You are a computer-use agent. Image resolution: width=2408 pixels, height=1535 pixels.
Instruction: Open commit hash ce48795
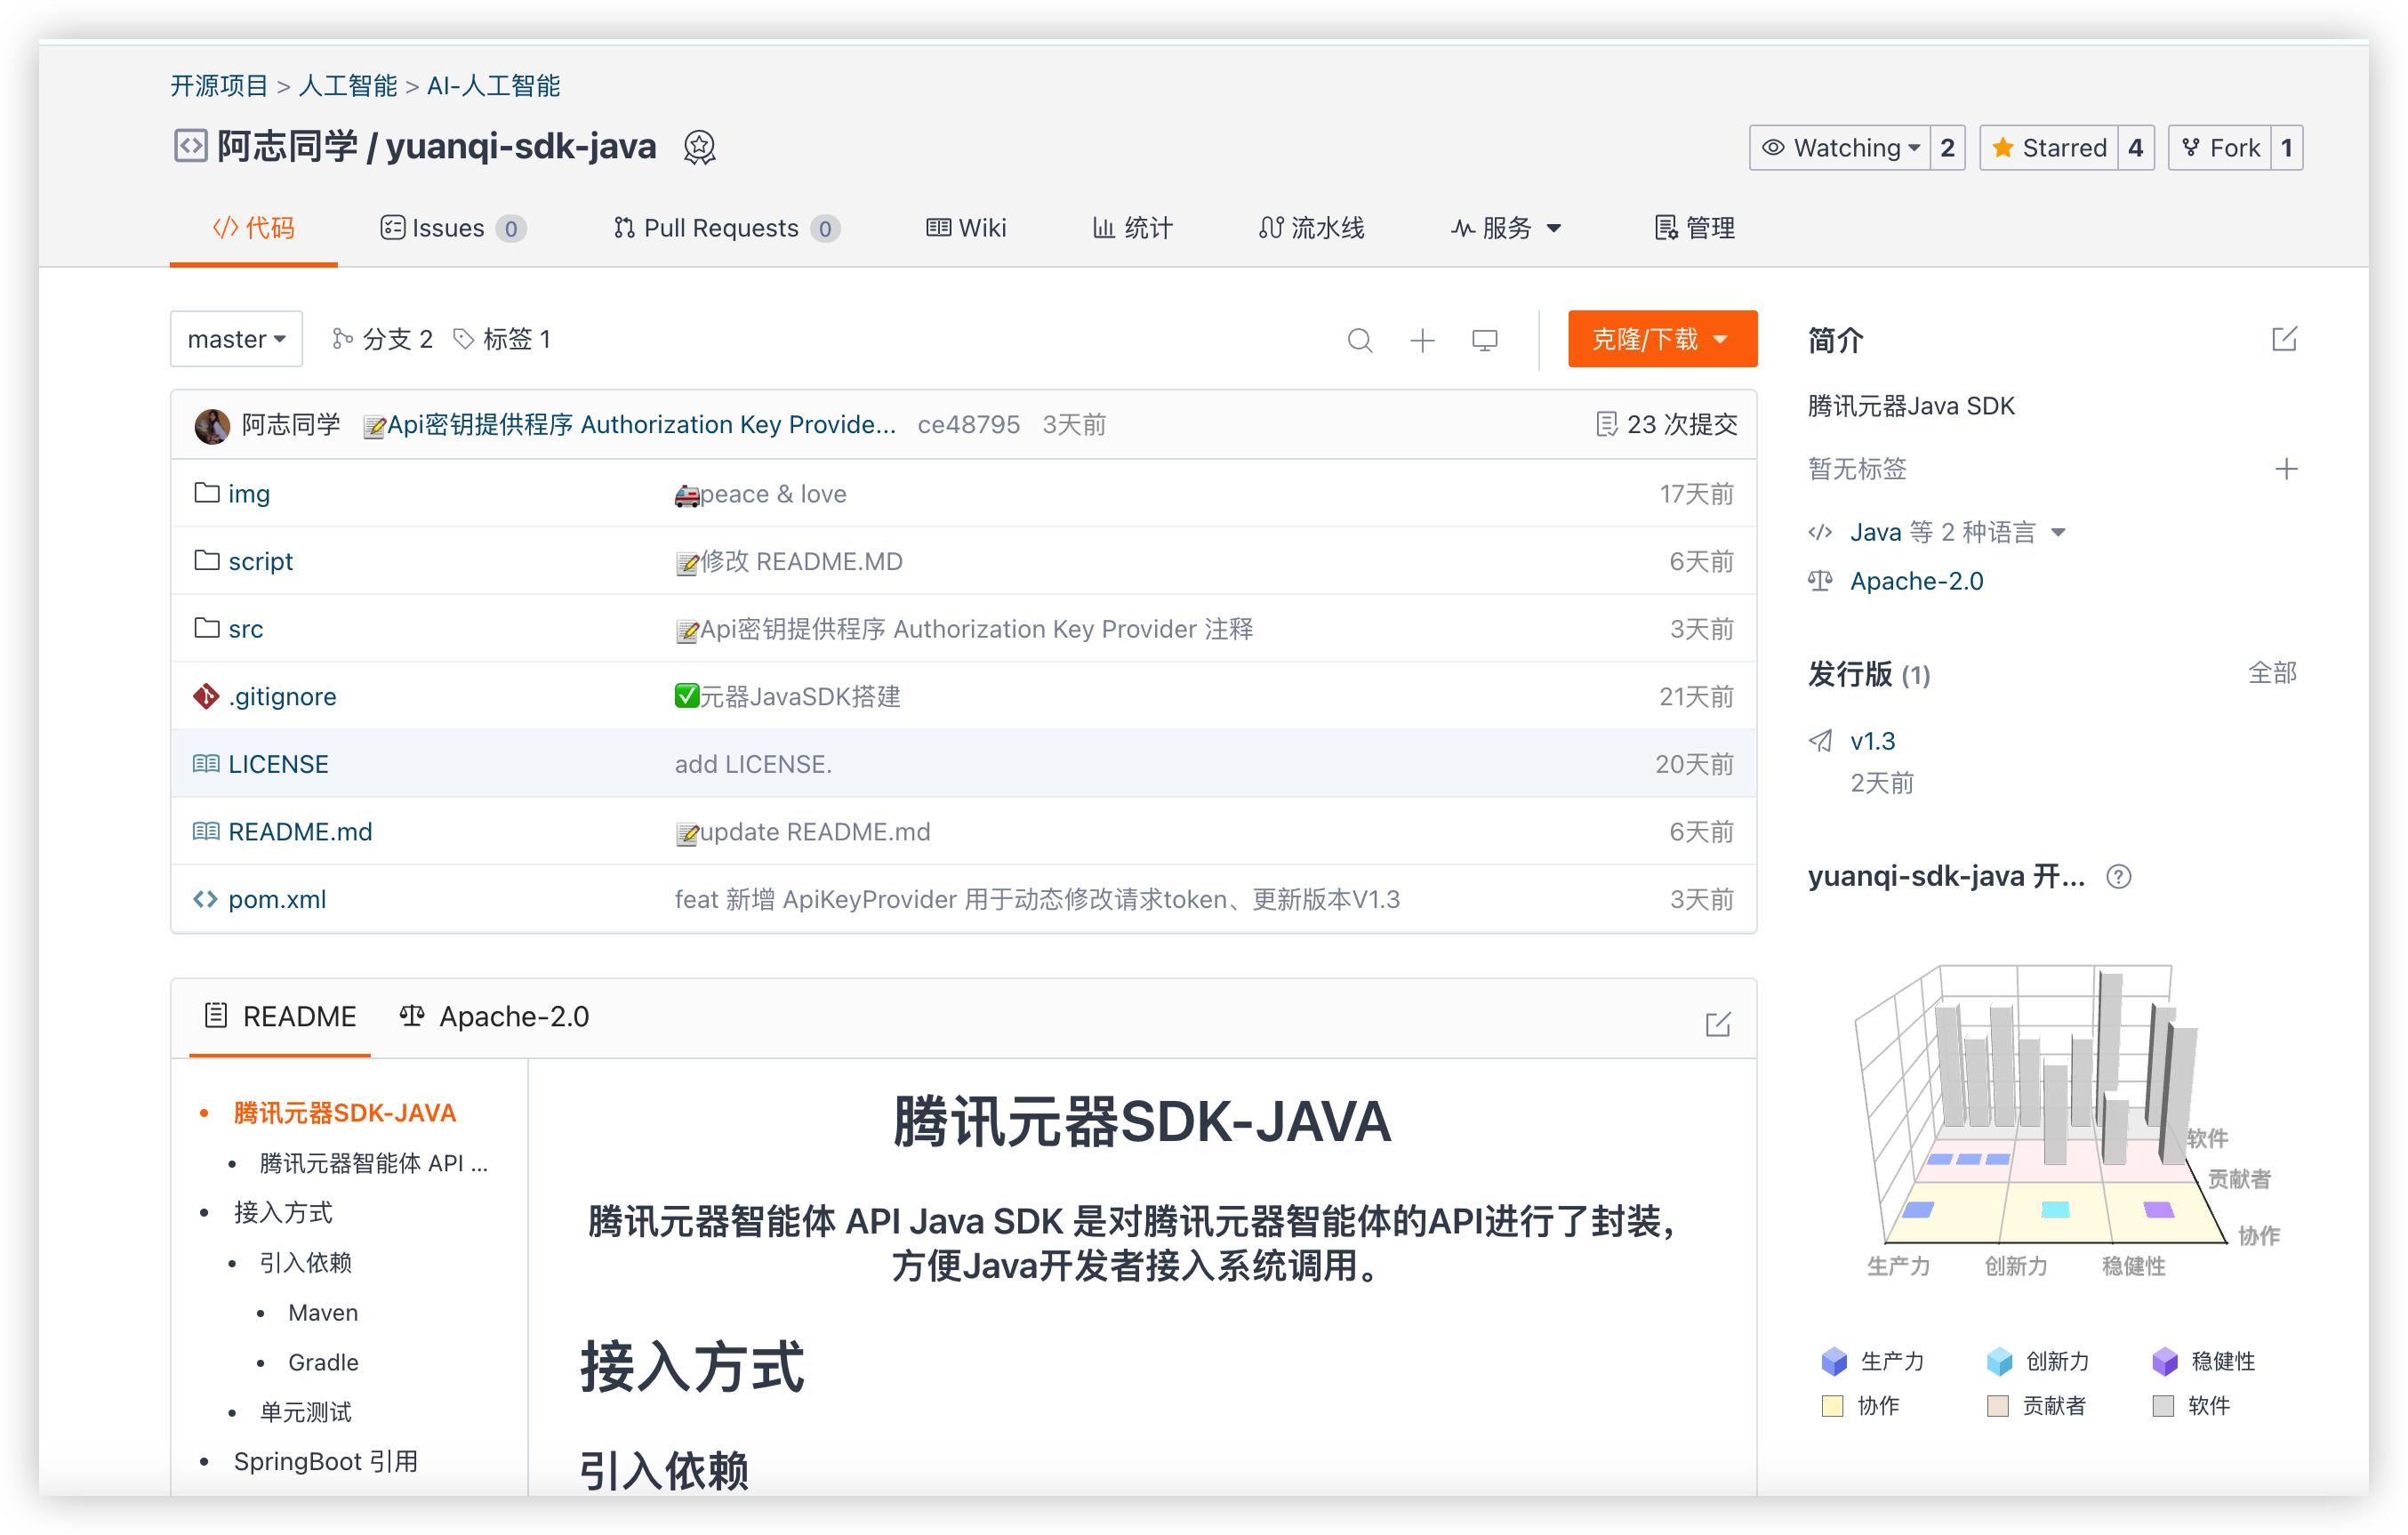click(x=968, y=424)
